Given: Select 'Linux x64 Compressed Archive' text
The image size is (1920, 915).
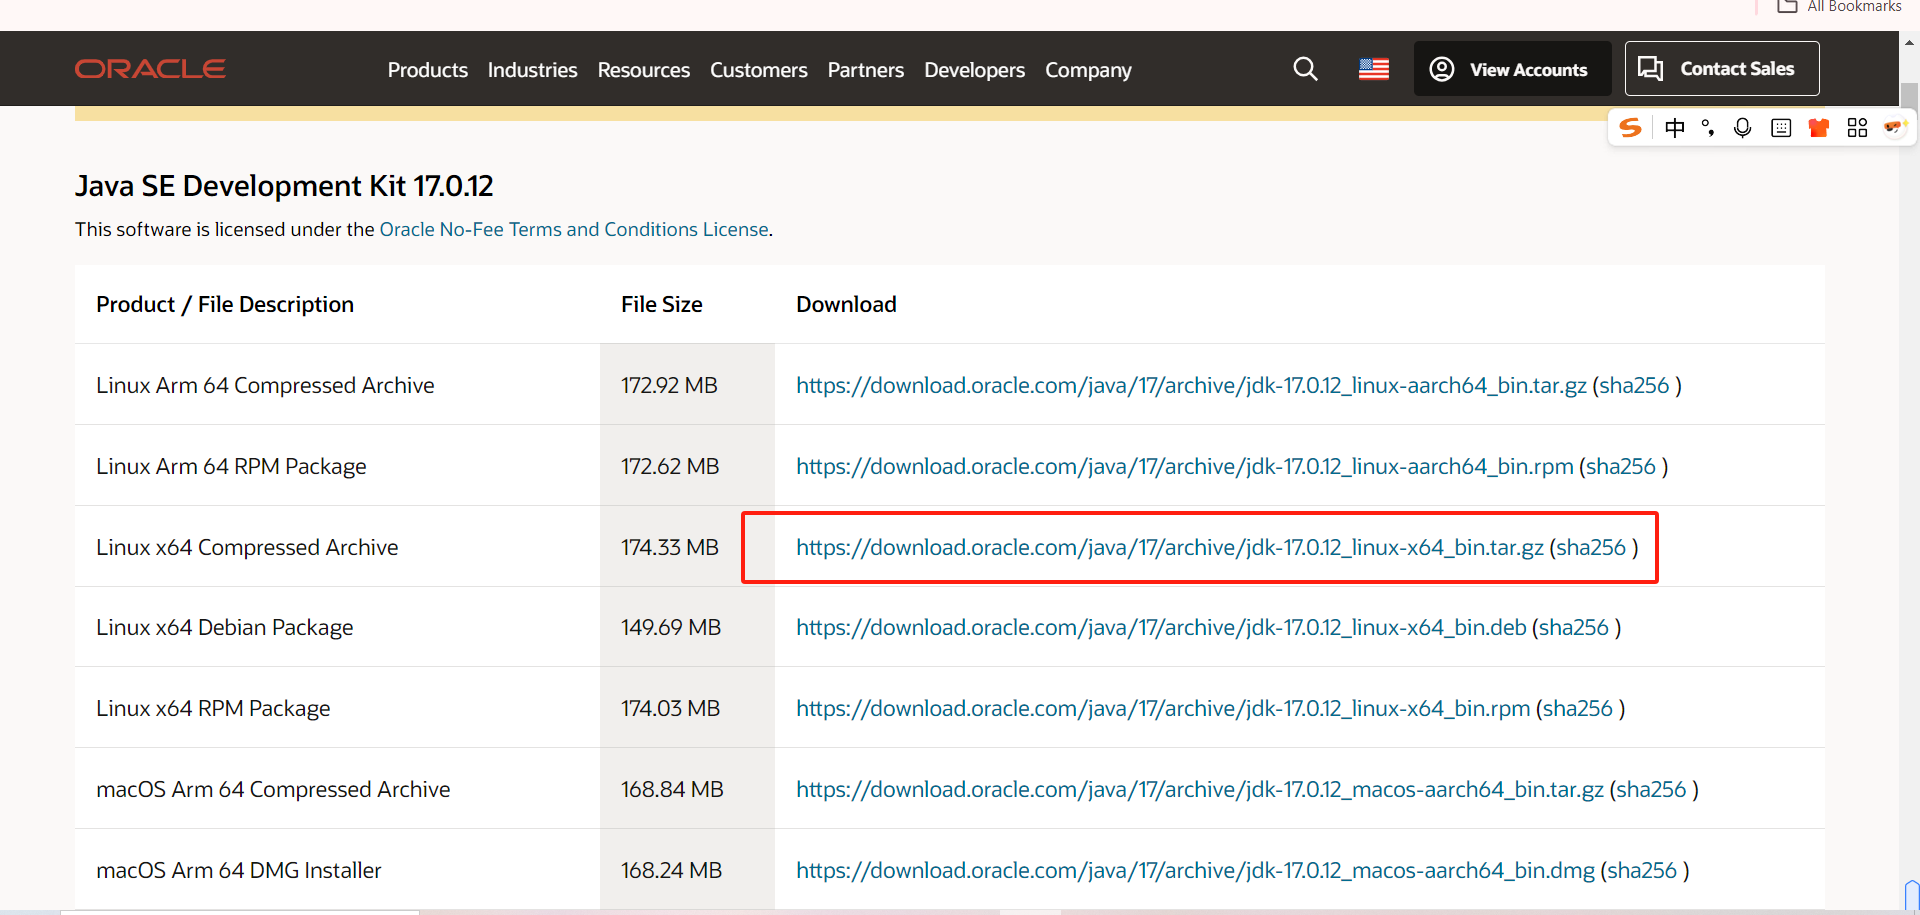Looking at the screenshot, I should [247, 547].
